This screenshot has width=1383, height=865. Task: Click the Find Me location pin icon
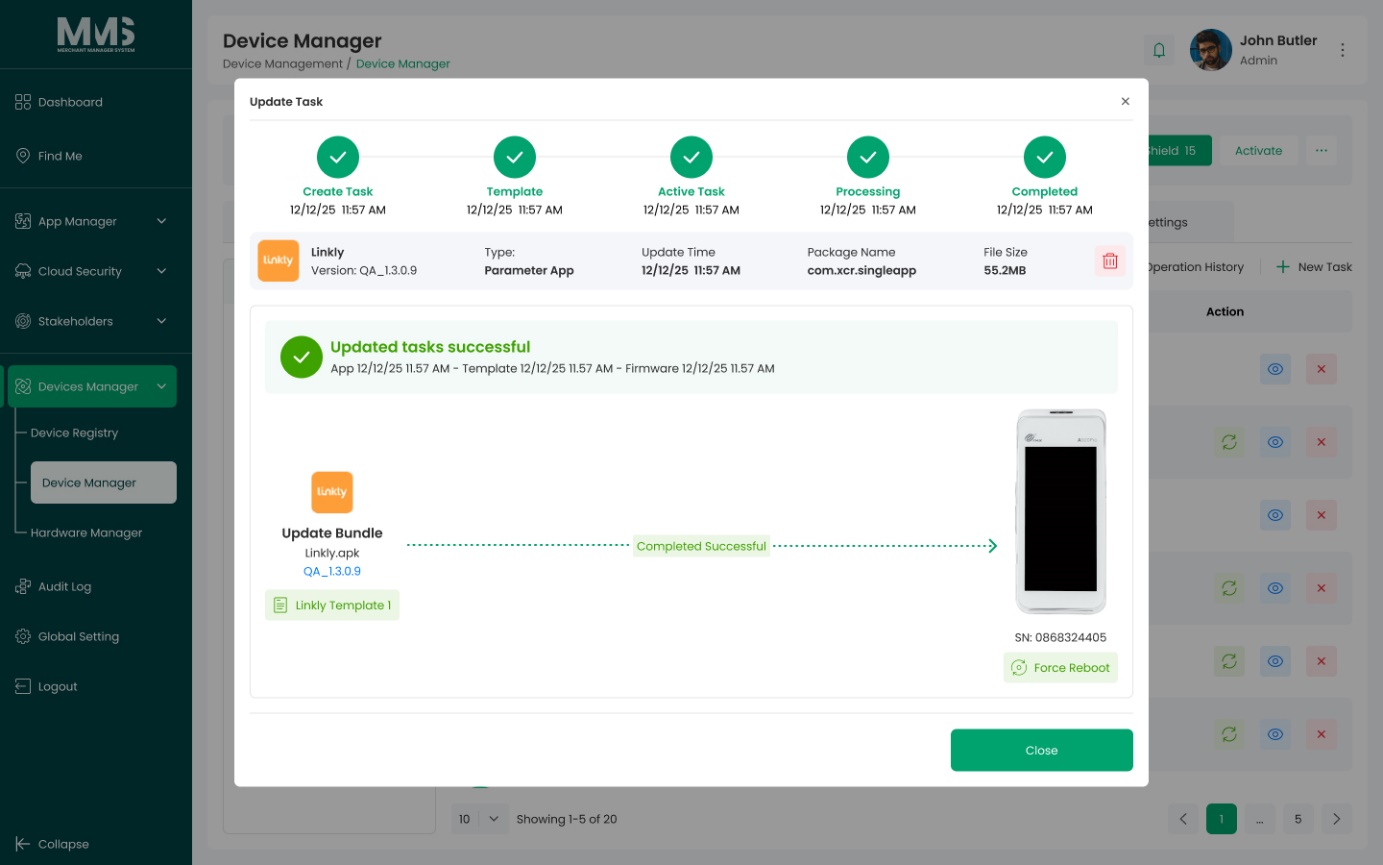coord(23,156)
